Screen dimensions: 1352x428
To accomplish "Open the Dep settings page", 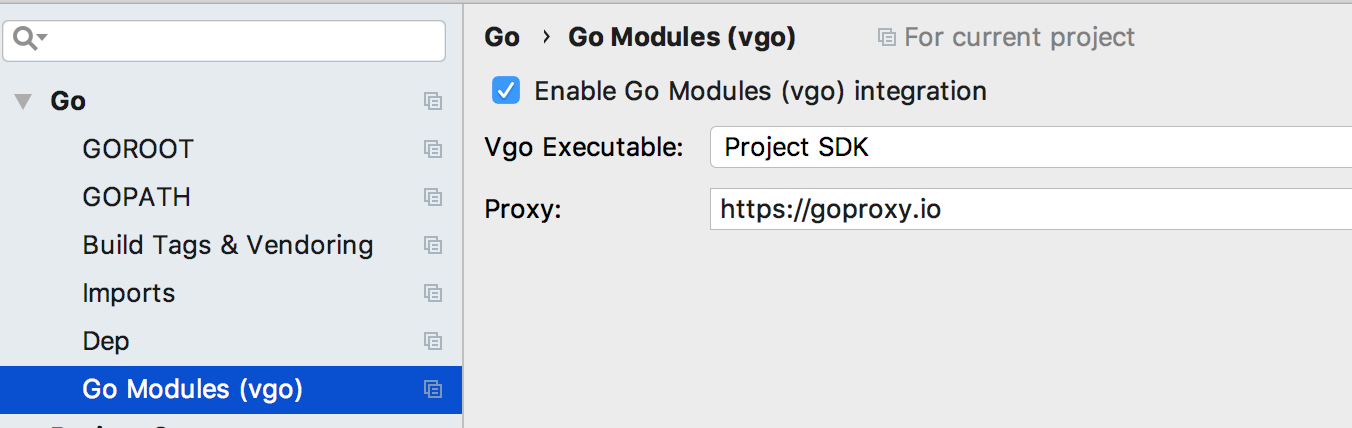I will point(106,341).
